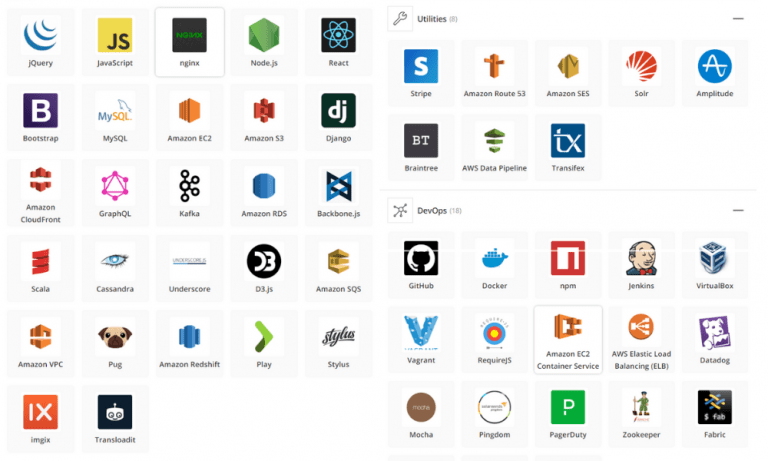Image resolution: width=768 pixels, height=461 pixels.
Task: Click the Utilities wrench icon
Action: [400, 19]
